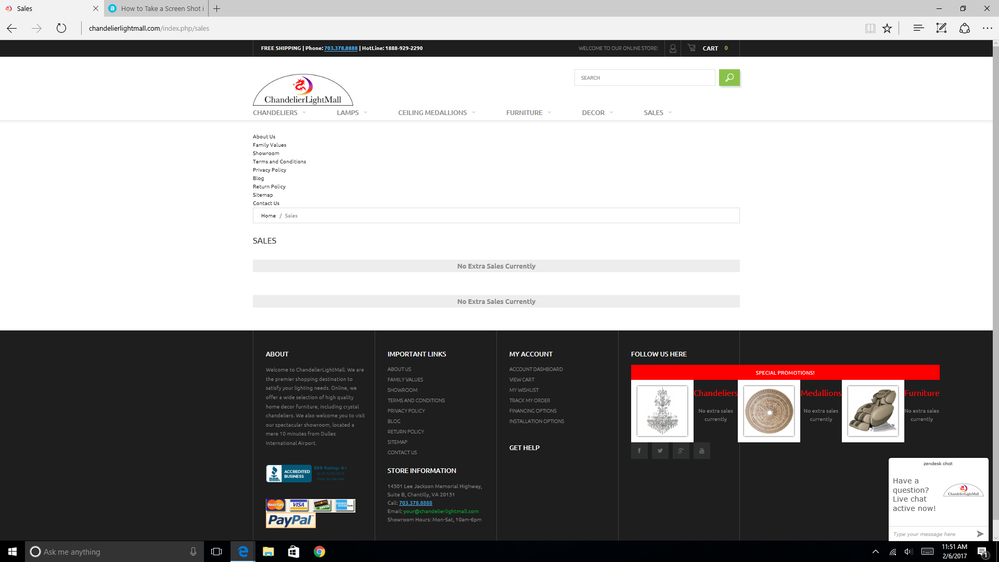This screenshot has width=999, height=562.
Task: Switch to the 'How to Take a Screen Shot' tab
Action: click(x=160, y=8)
